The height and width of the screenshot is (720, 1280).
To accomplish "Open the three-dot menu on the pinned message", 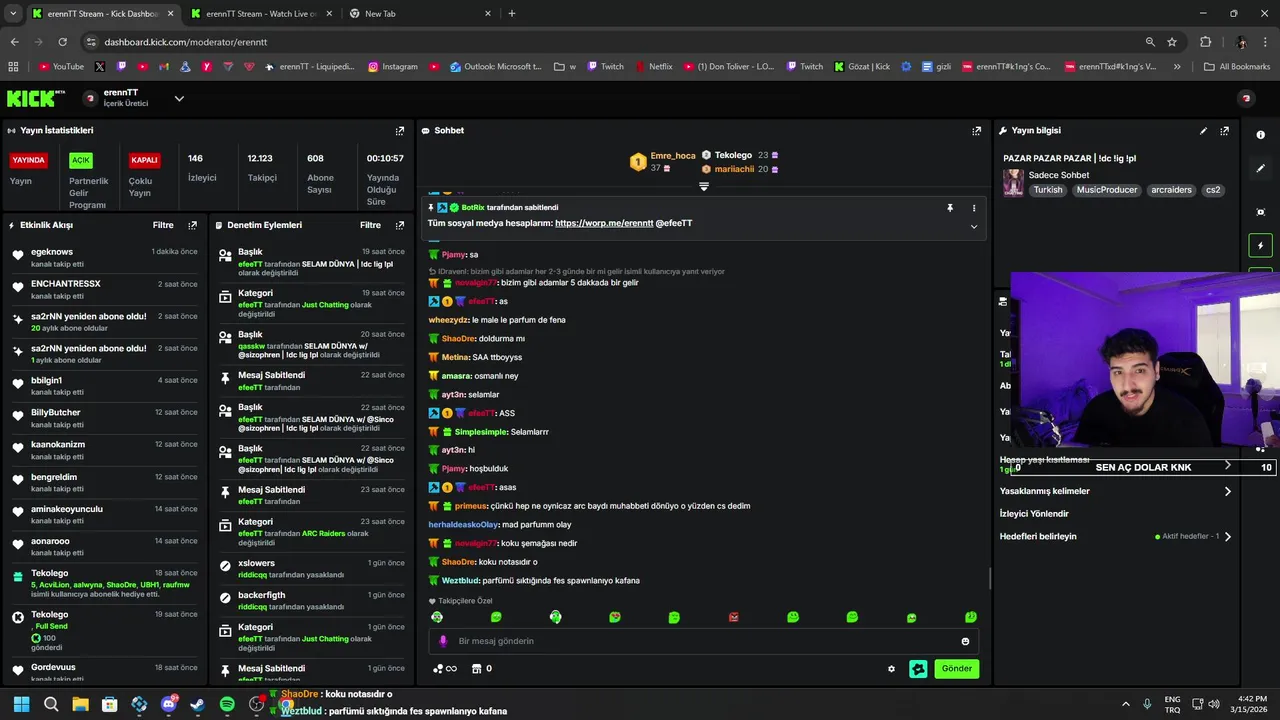I will (974, 208).
